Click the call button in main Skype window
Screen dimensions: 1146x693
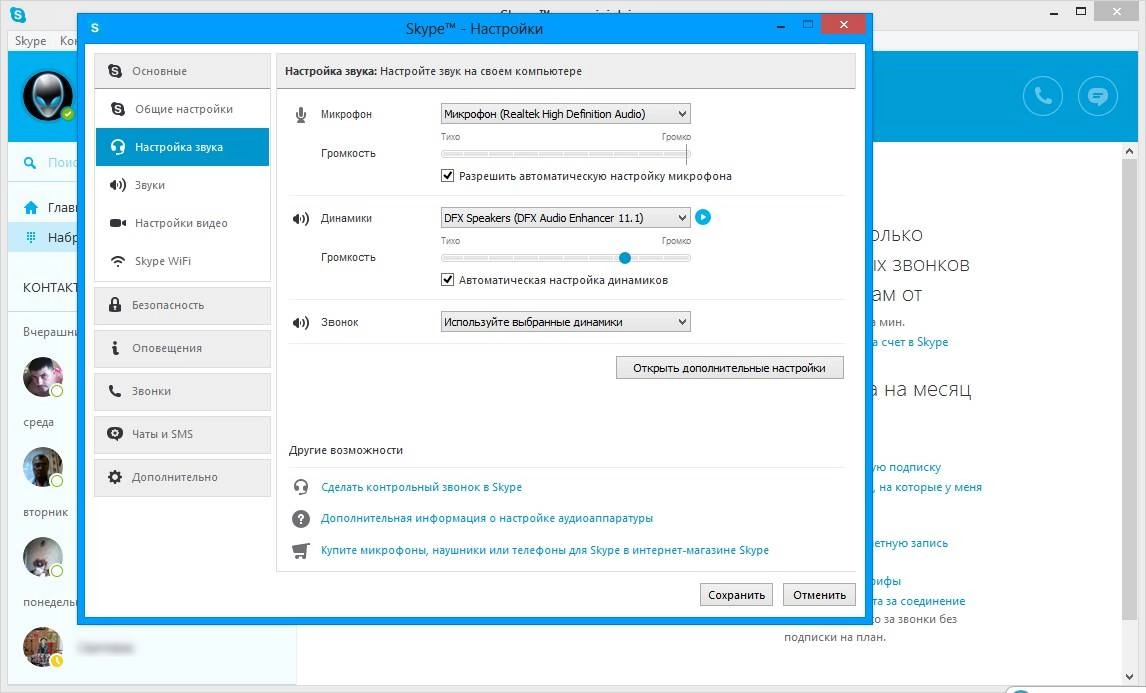point(1042,96)
